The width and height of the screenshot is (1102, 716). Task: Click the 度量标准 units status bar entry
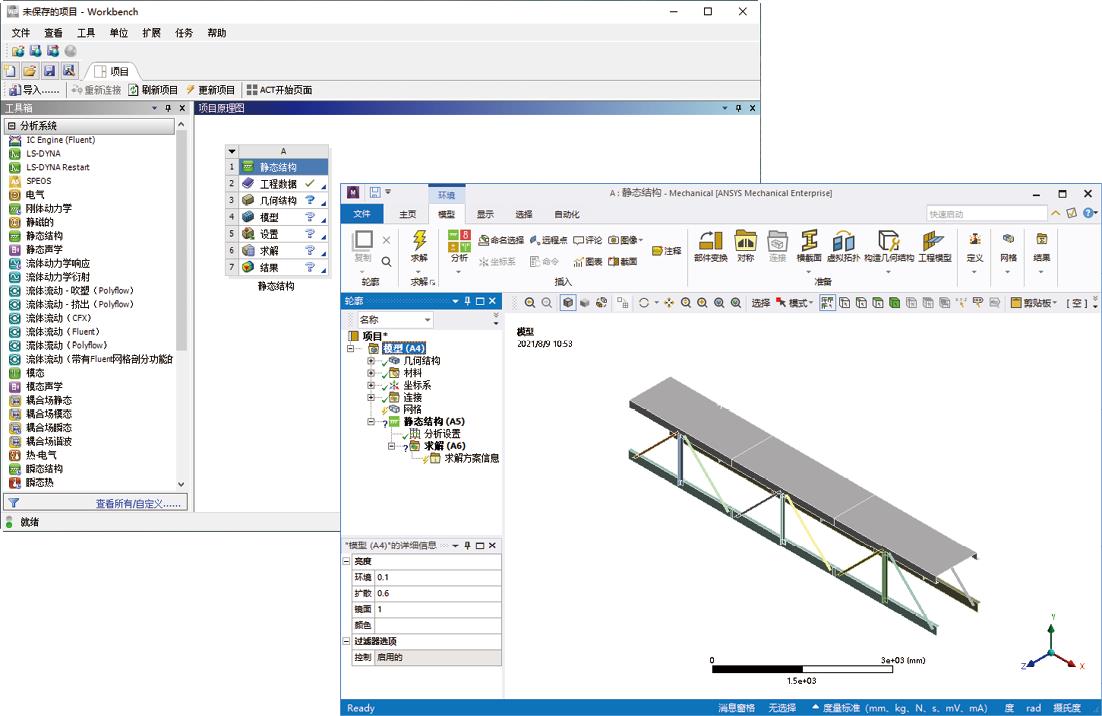coord(899,708)
